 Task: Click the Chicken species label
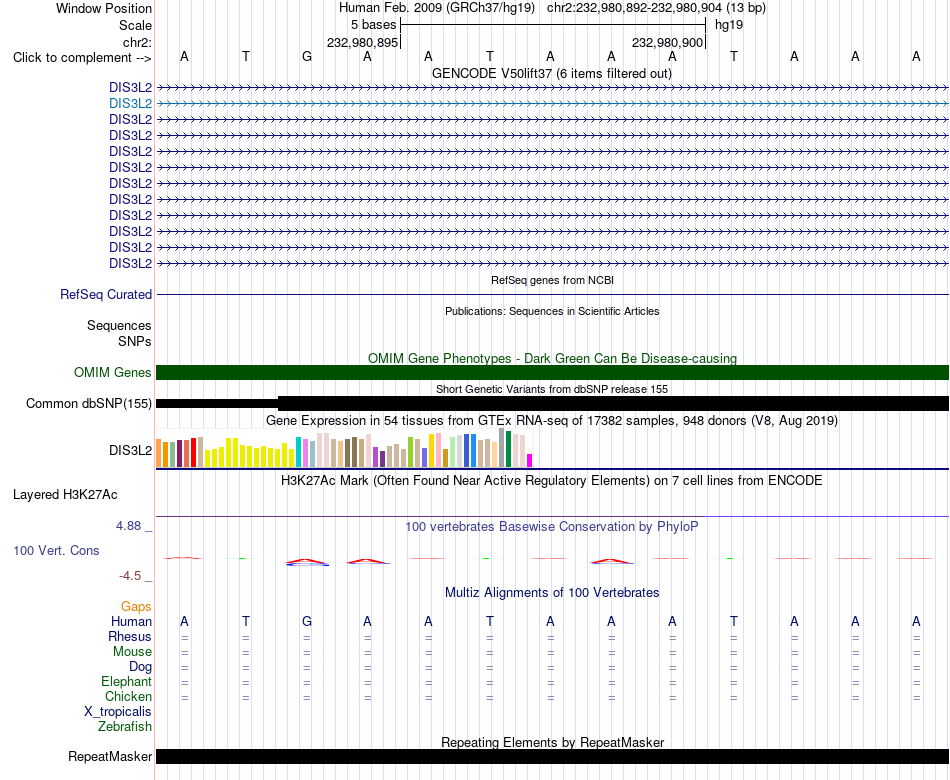point(128,696)
